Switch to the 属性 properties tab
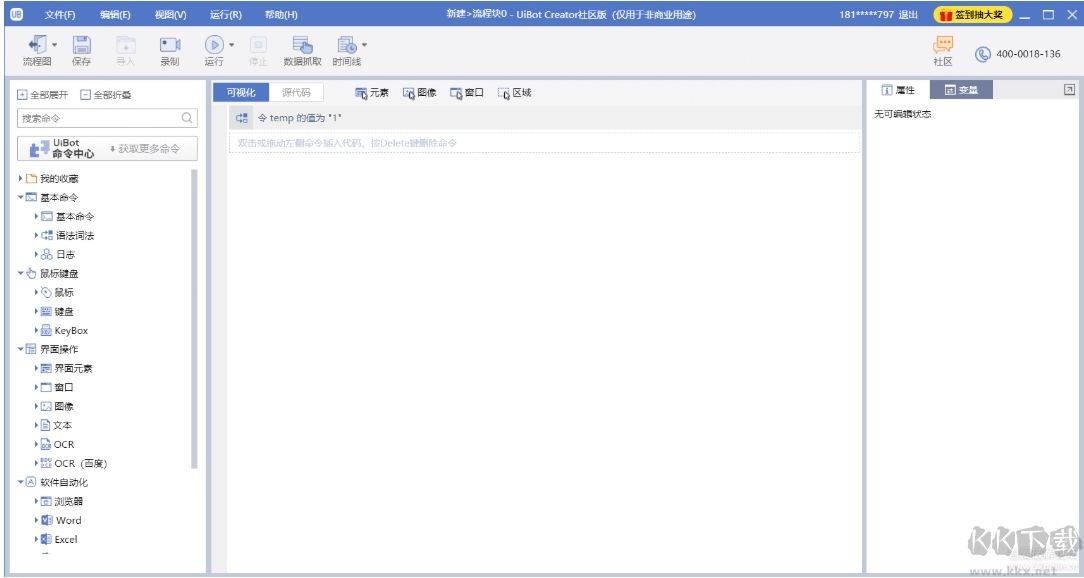The height and width of the screenshot is (578, 1084). pyautogui.click(x=898, y=90)
